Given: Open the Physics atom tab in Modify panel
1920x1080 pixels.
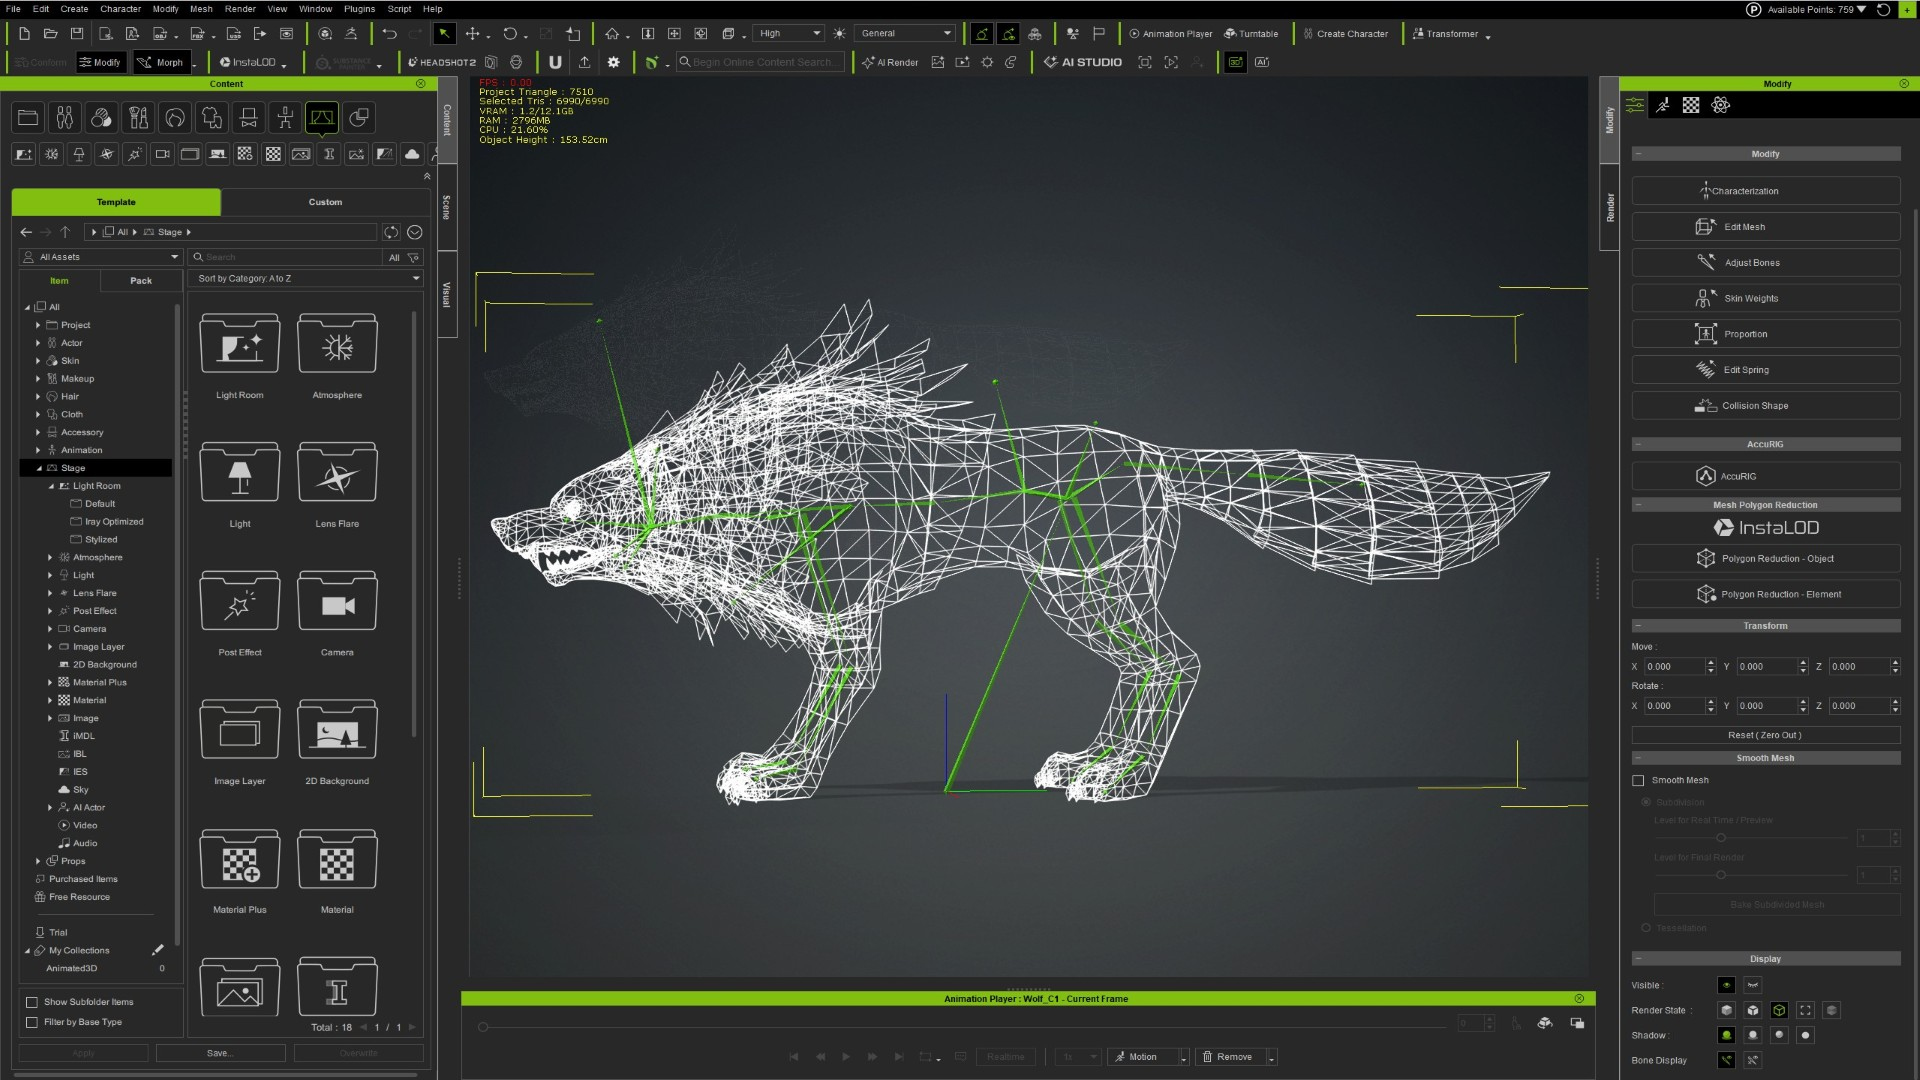Looking at the screenshot, I should point(1721,105).
